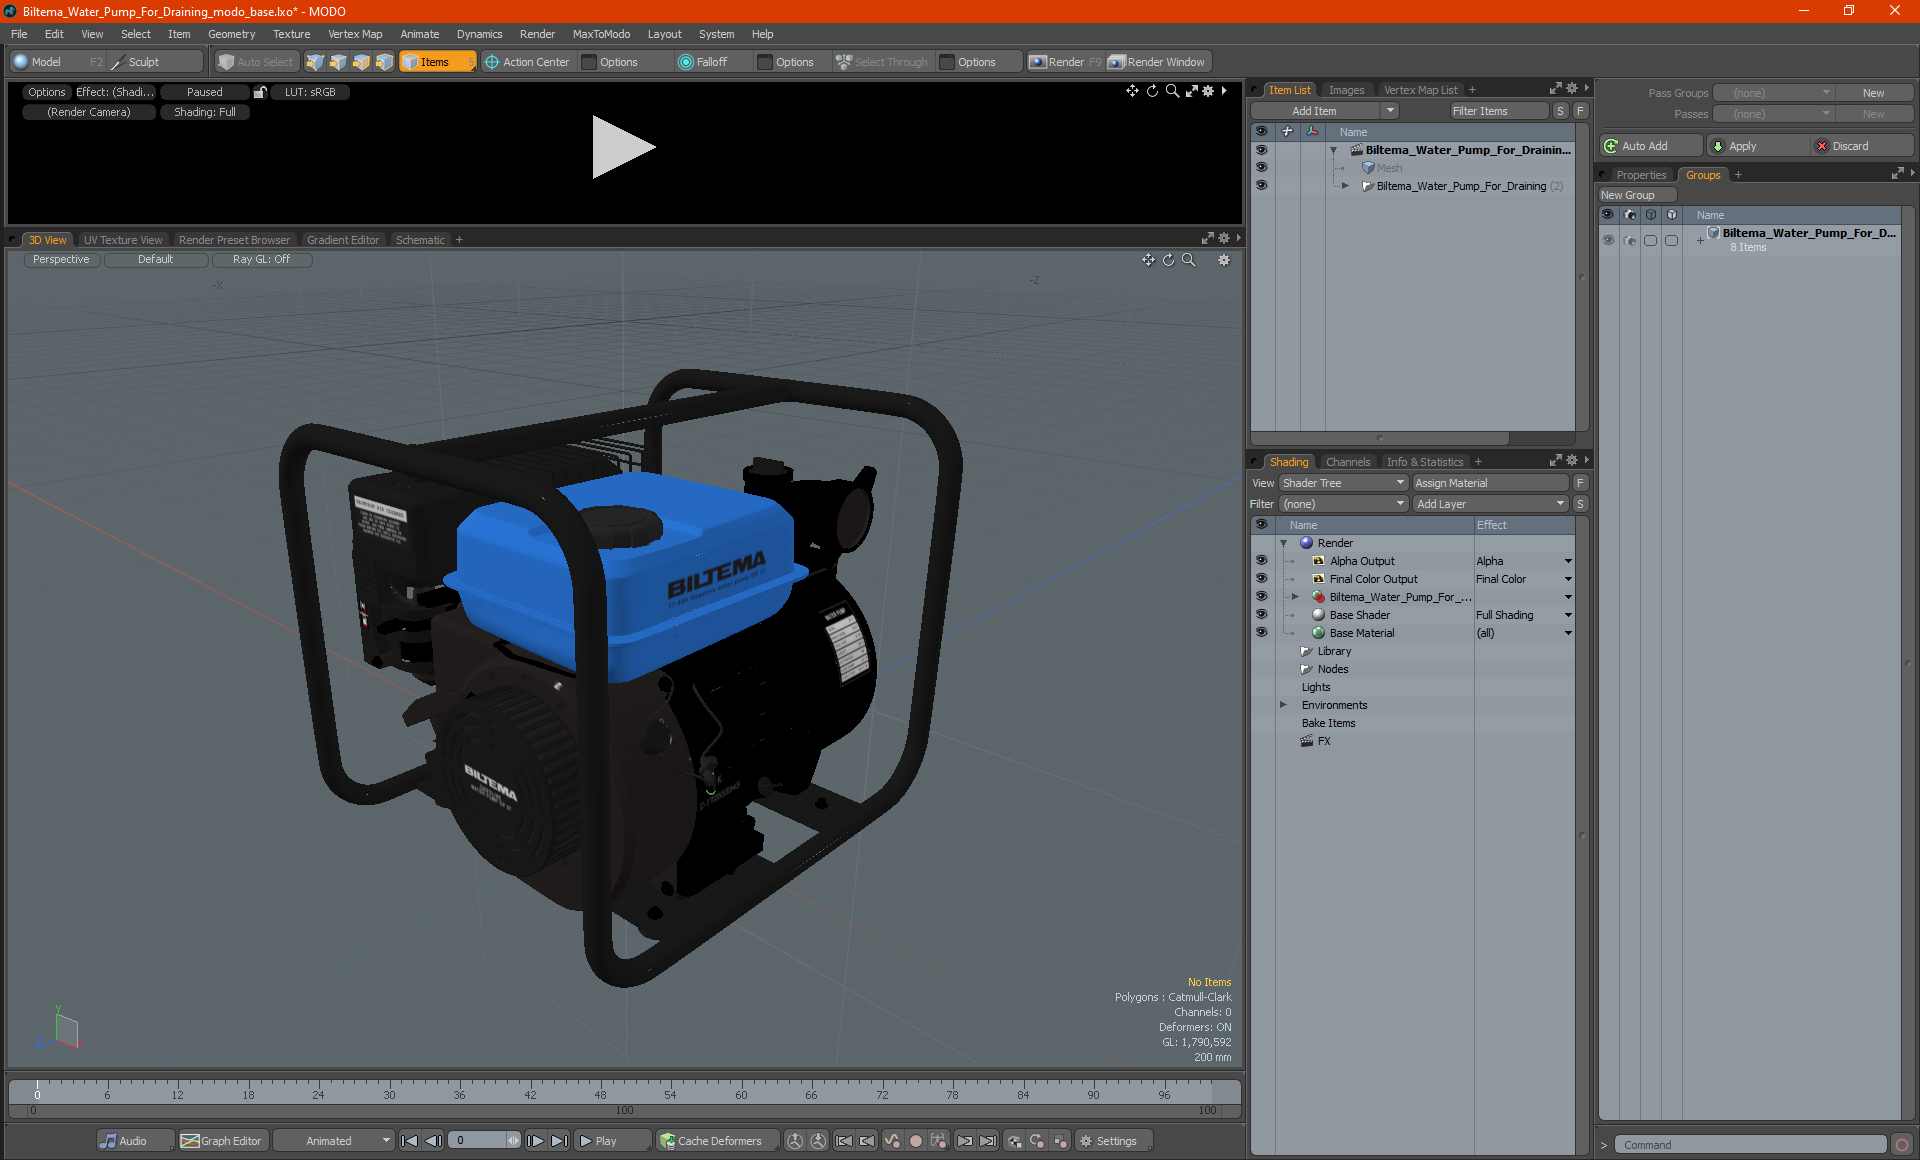Expand the Environments node

1283,705
